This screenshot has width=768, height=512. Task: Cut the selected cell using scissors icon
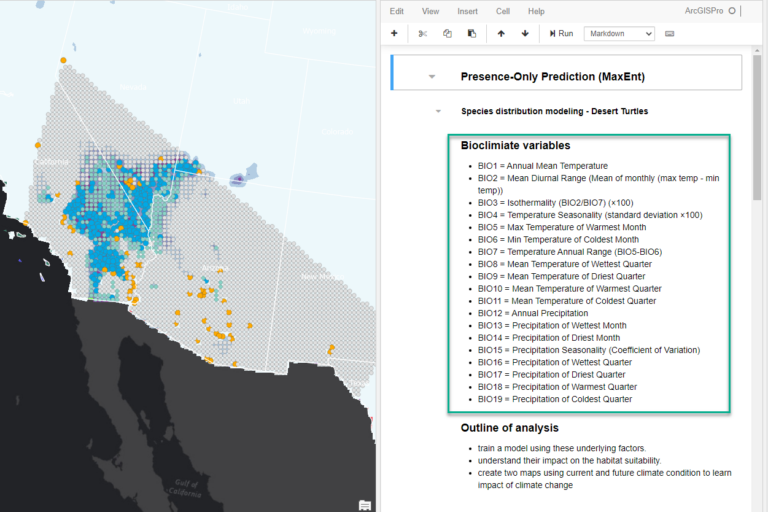(423, 34)
